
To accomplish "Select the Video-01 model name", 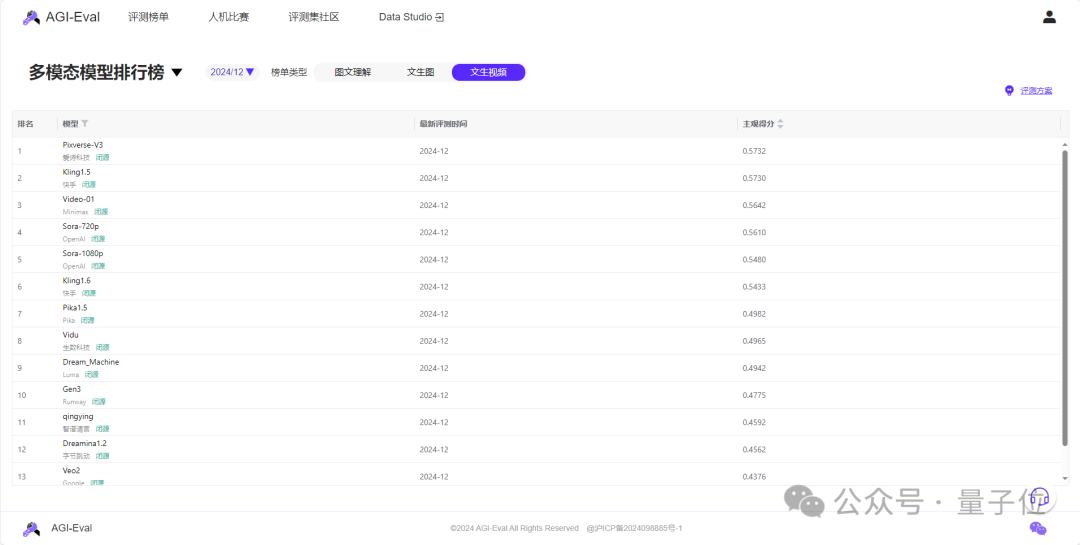I will pos(79,200).
